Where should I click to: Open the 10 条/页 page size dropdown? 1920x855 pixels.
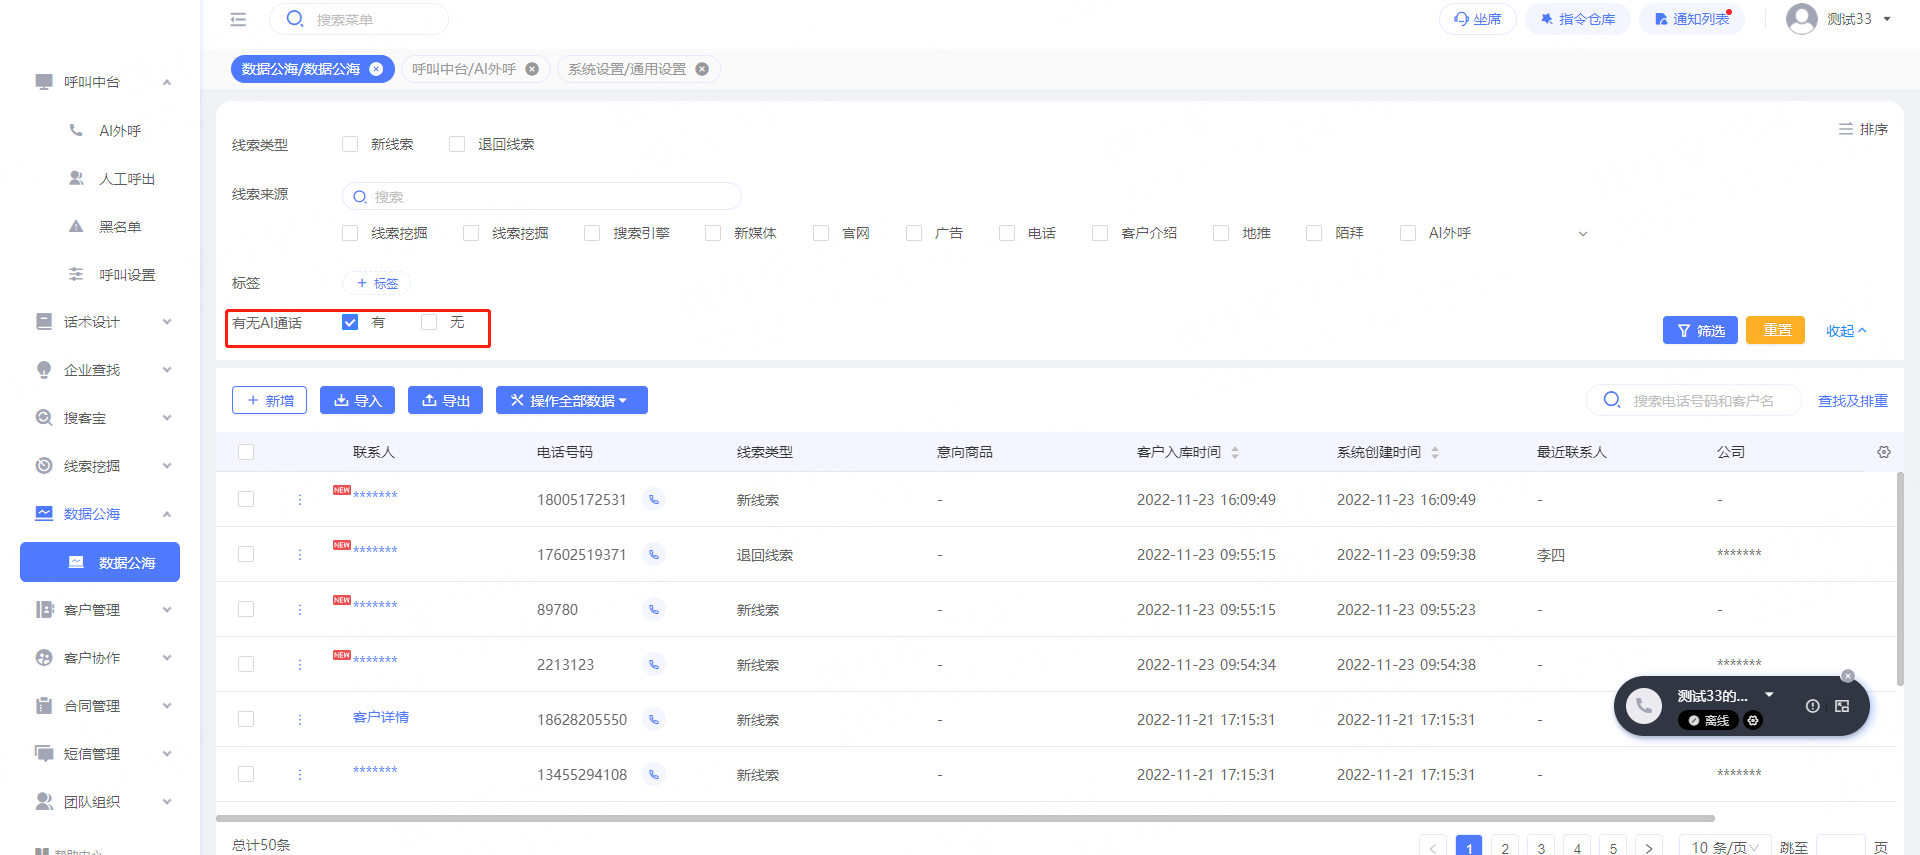(x=1725, y=847)
